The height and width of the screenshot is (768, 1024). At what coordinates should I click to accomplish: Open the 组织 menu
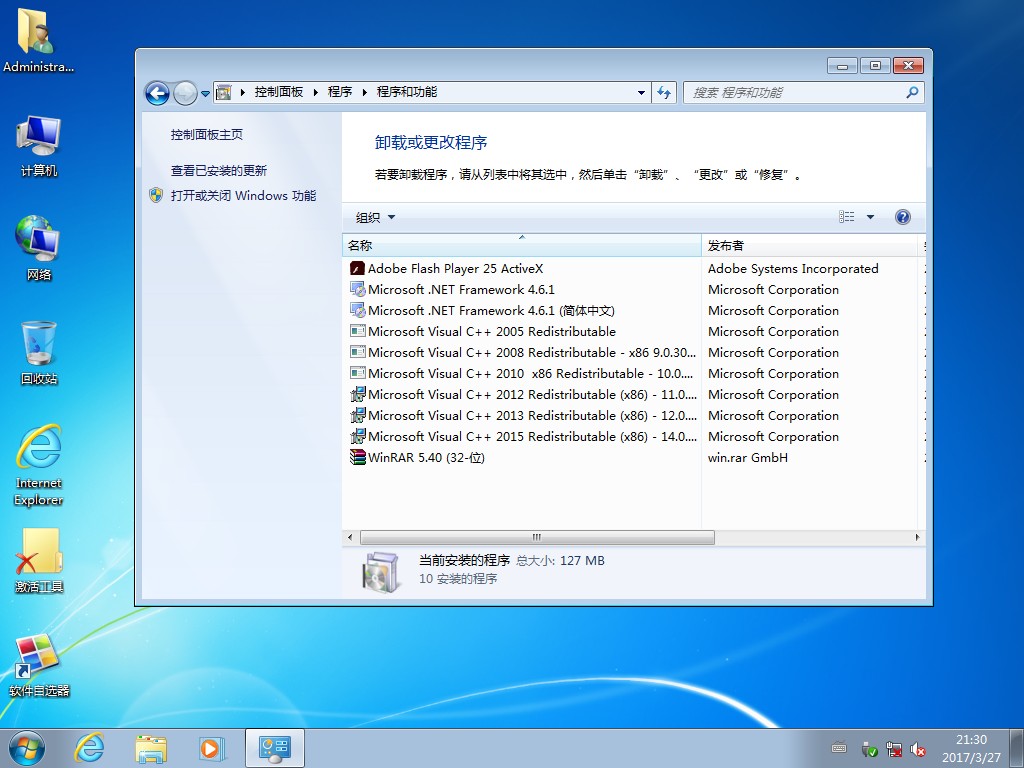click(376, 217)
